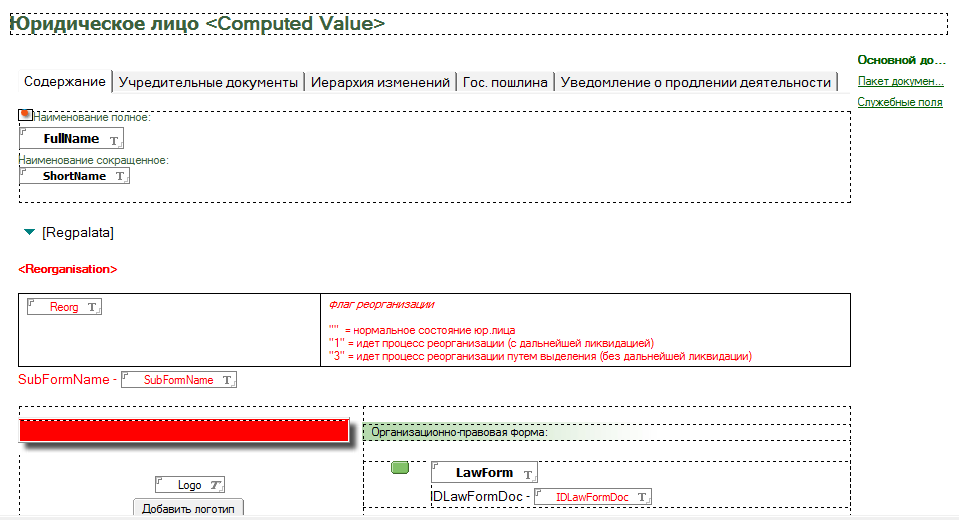Click the red banner bar
Screen dimensions: 959x520
[184, 431]
